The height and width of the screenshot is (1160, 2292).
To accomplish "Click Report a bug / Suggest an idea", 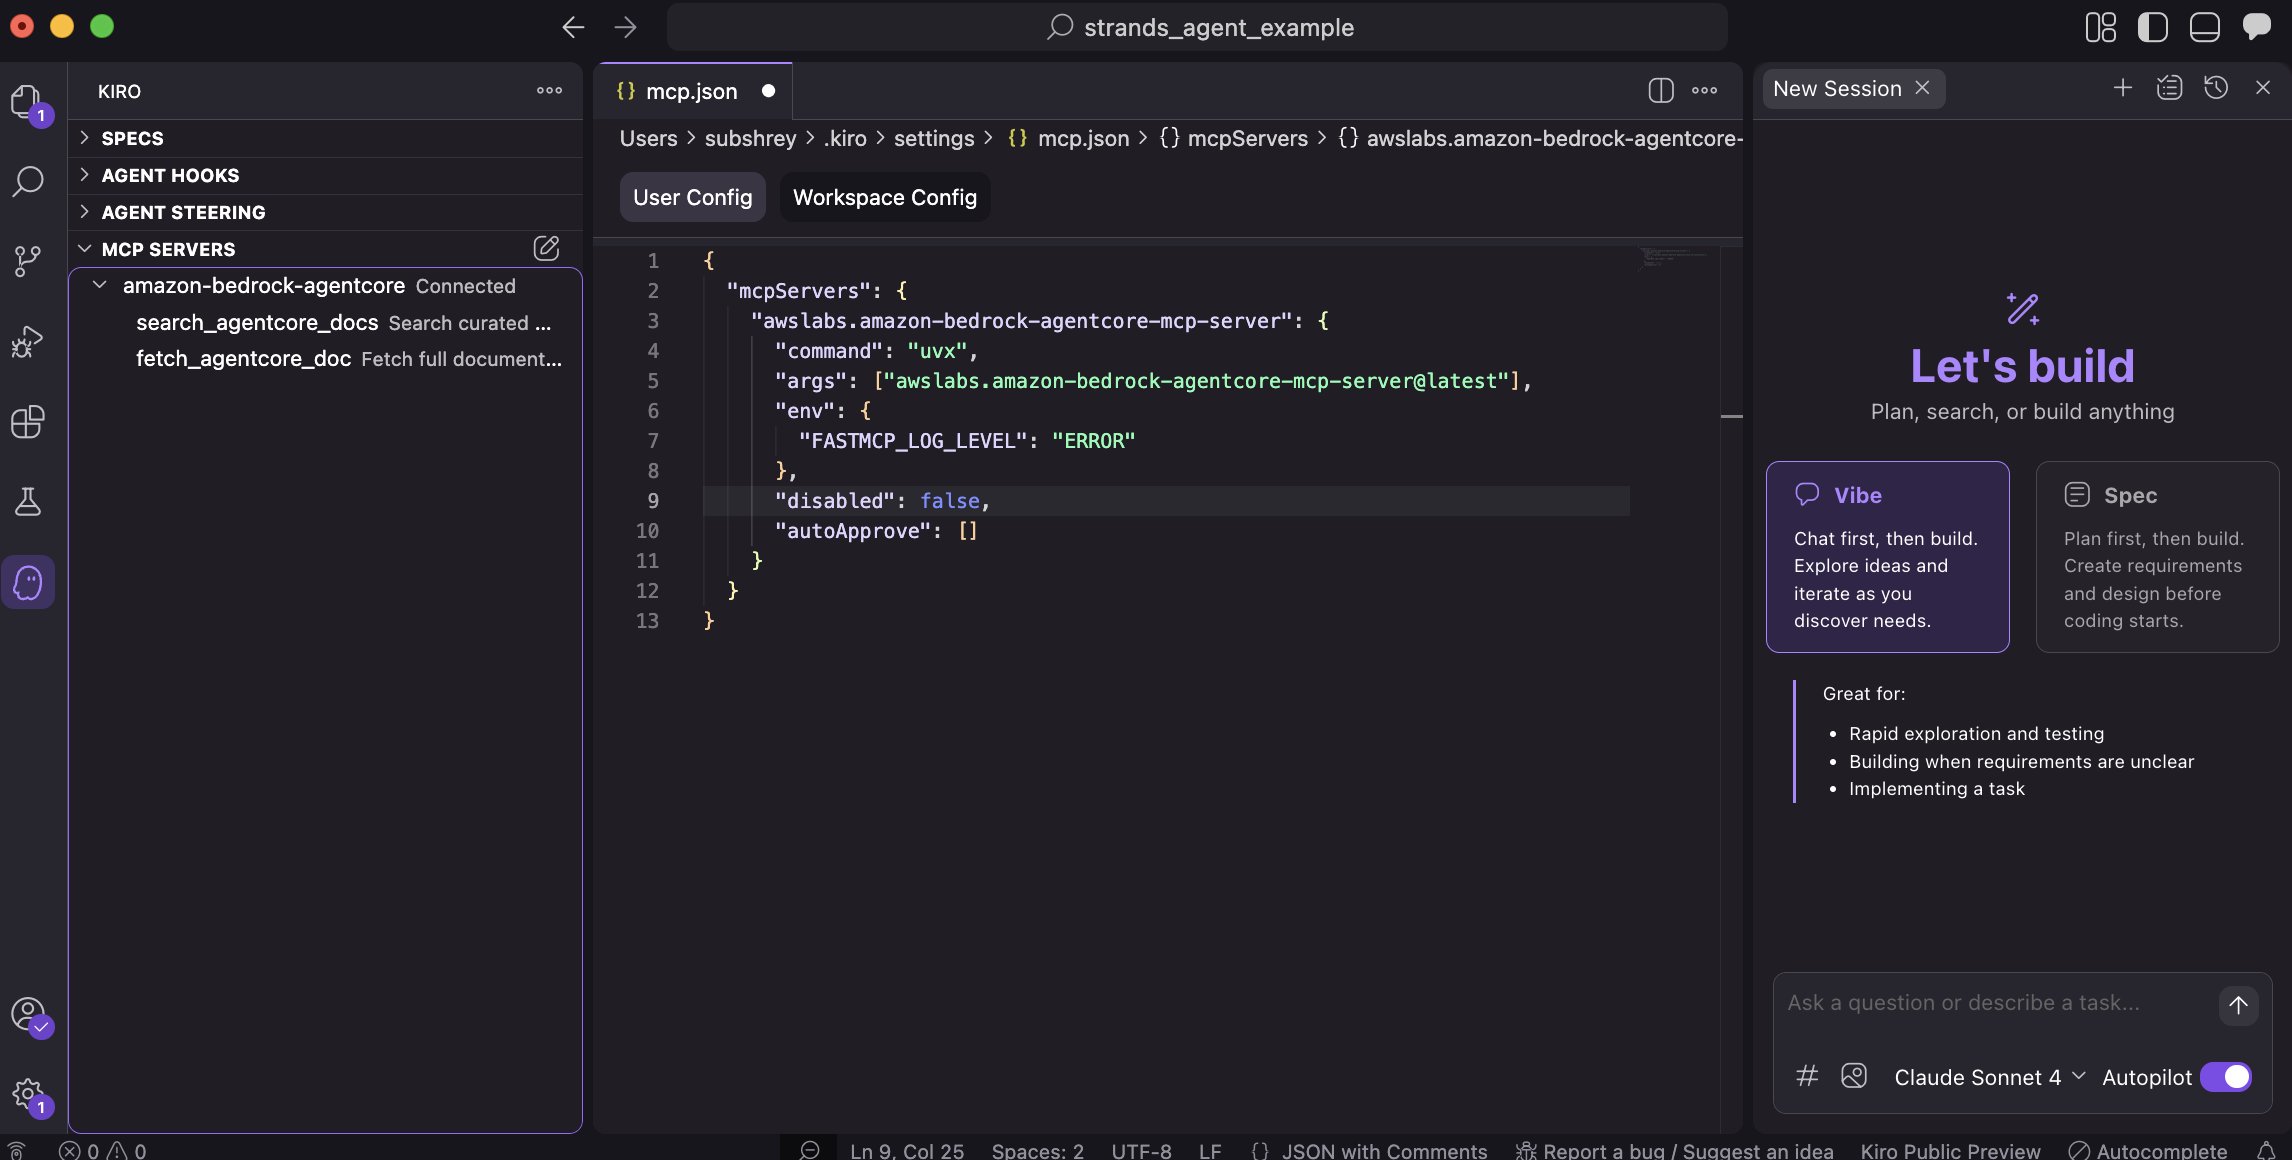I will 1675,1150.
